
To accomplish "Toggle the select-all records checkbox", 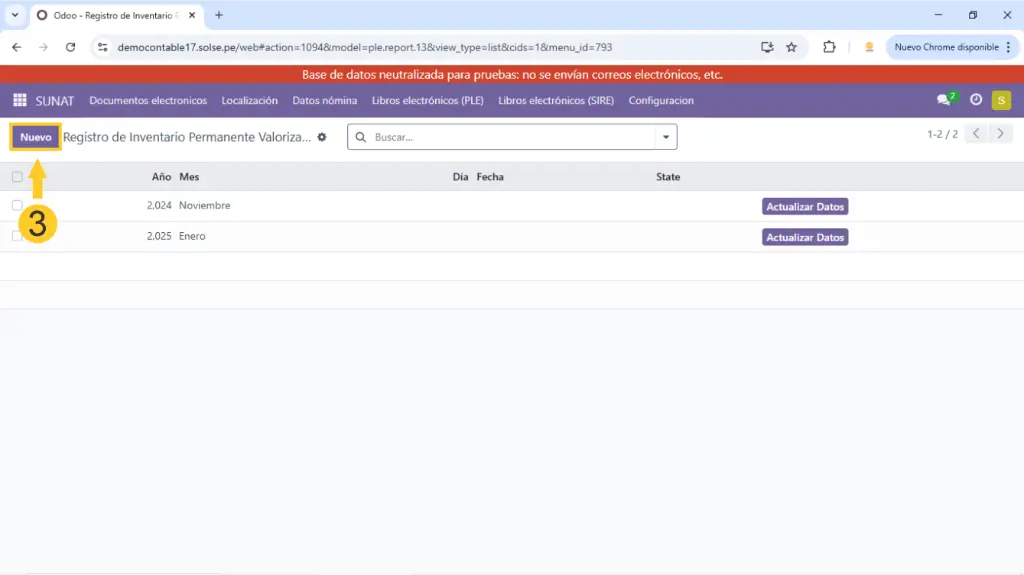I will [x=17, y=177].
